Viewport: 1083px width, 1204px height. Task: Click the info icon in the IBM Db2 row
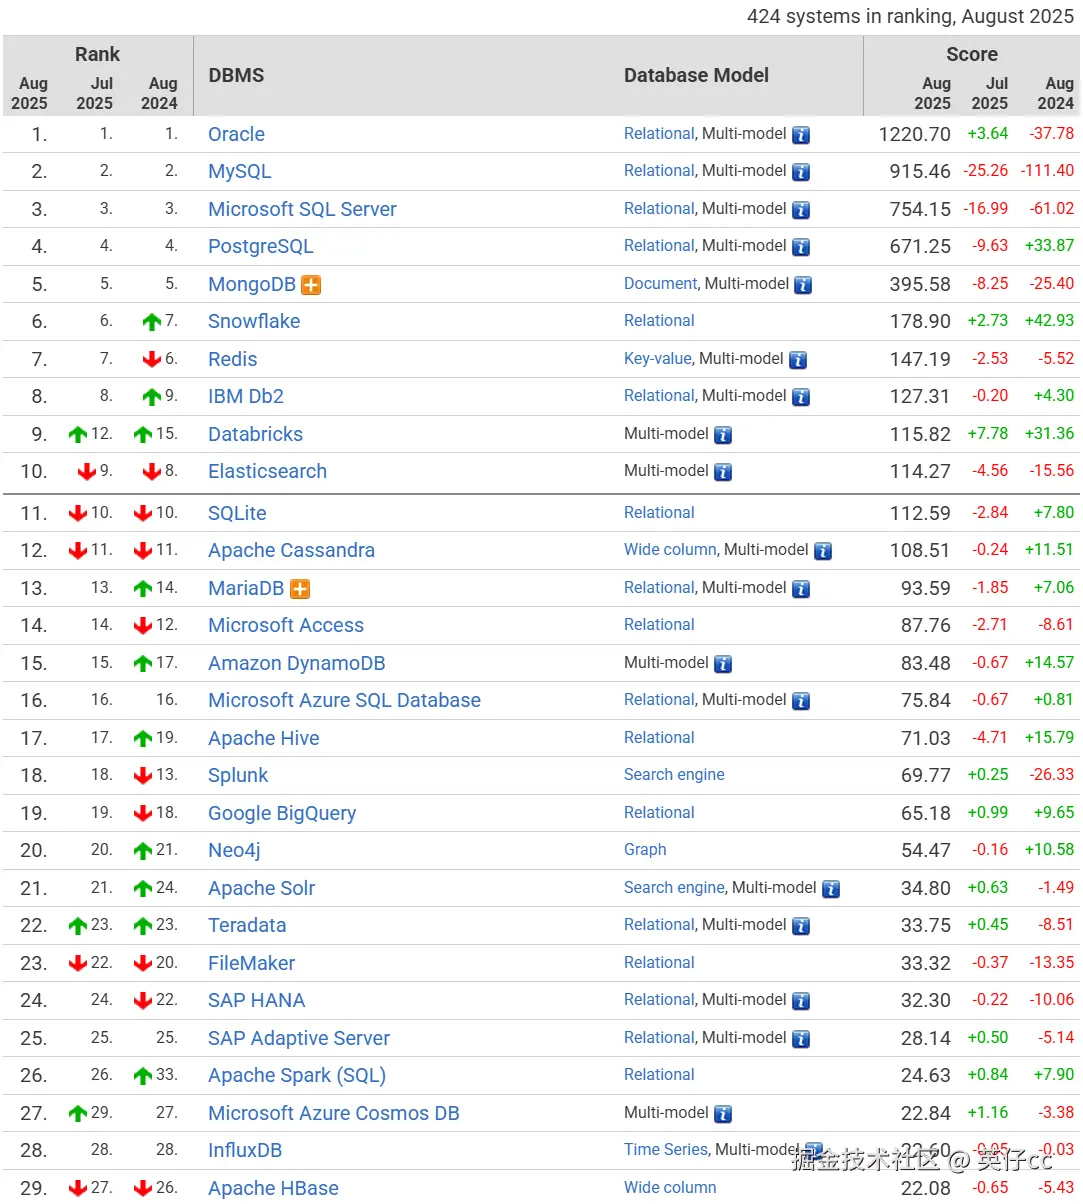click(801, 397)
